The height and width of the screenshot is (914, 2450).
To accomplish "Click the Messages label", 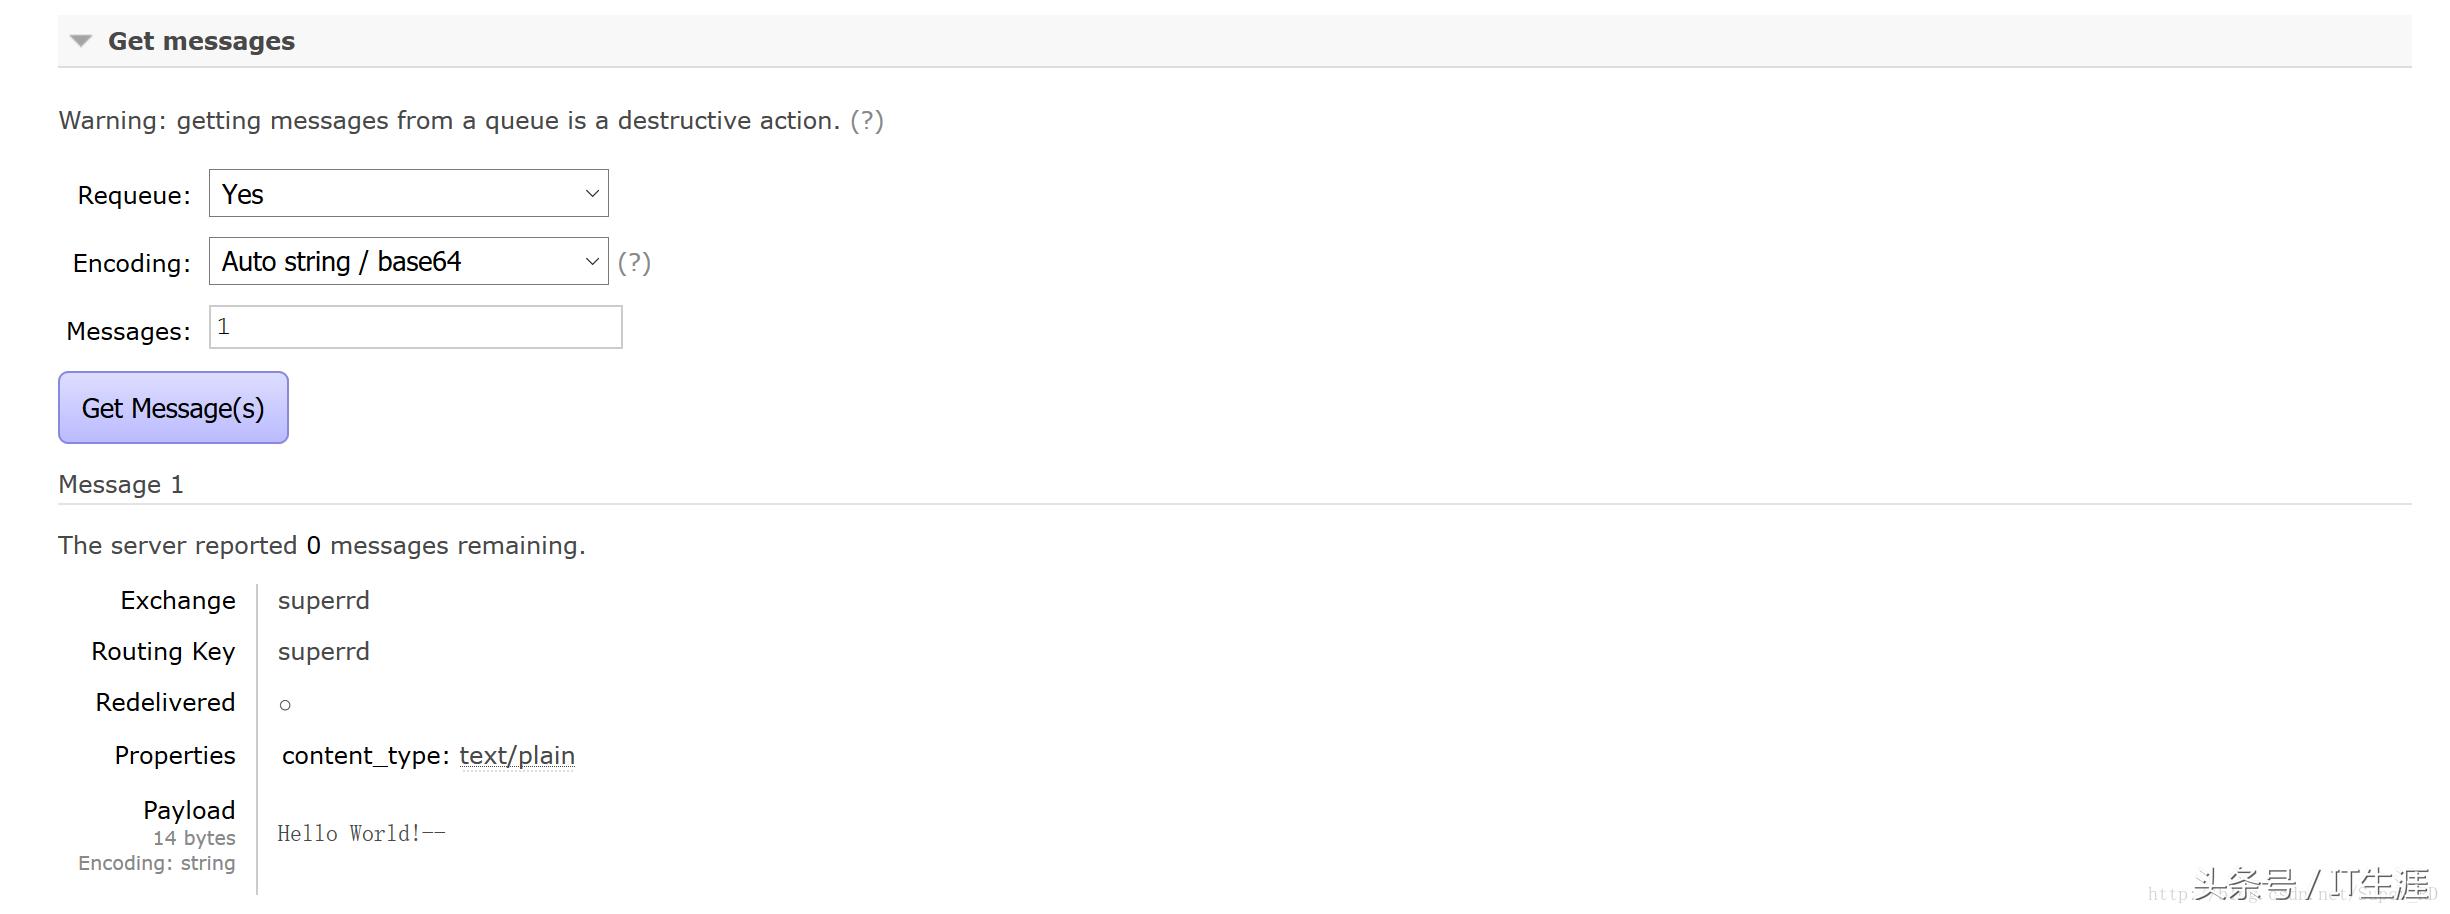I will pyautogui.click(x=128, y=332).
